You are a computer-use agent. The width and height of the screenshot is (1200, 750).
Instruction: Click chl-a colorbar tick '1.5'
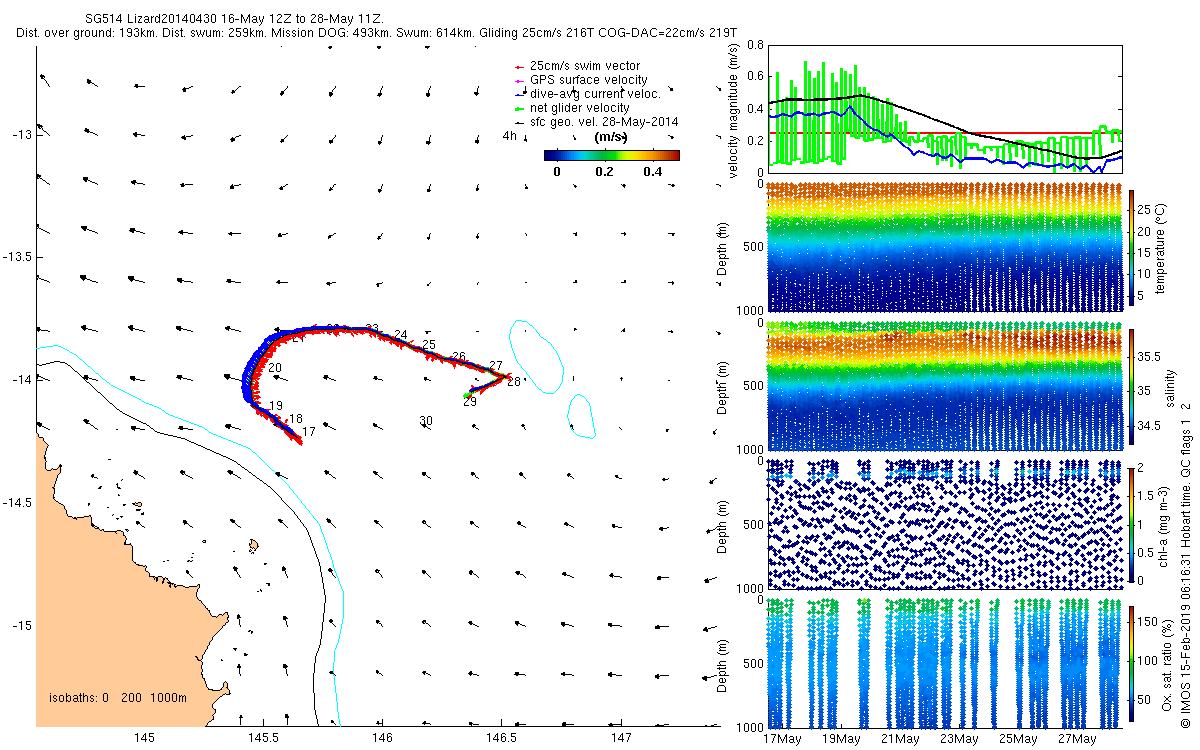pyautogui.click(x=1147, y=495)
